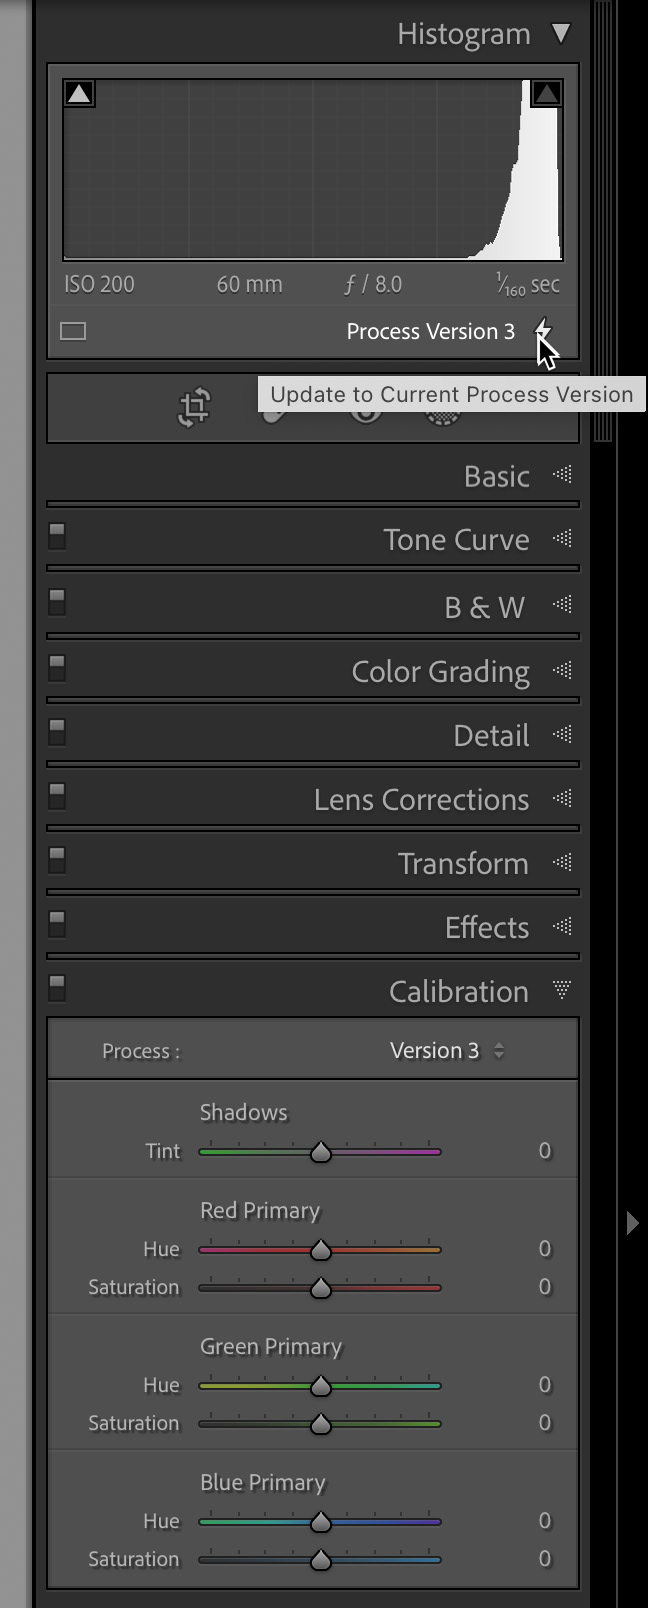
Task: Click the solo-mode arrows beside the Detail header
Action: (562, 734)
